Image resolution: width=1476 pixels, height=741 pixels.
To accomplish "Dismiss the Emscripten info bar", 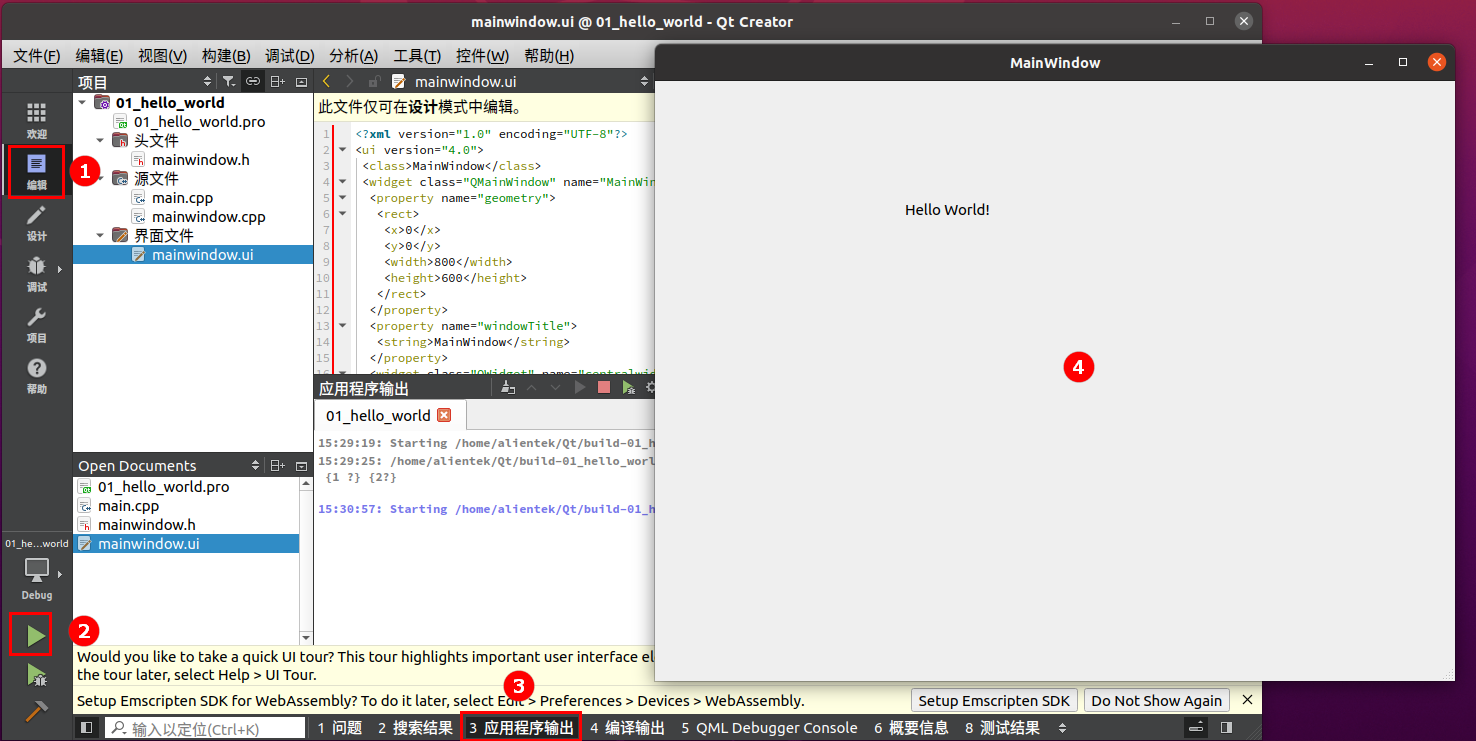I will [1247, 700].
